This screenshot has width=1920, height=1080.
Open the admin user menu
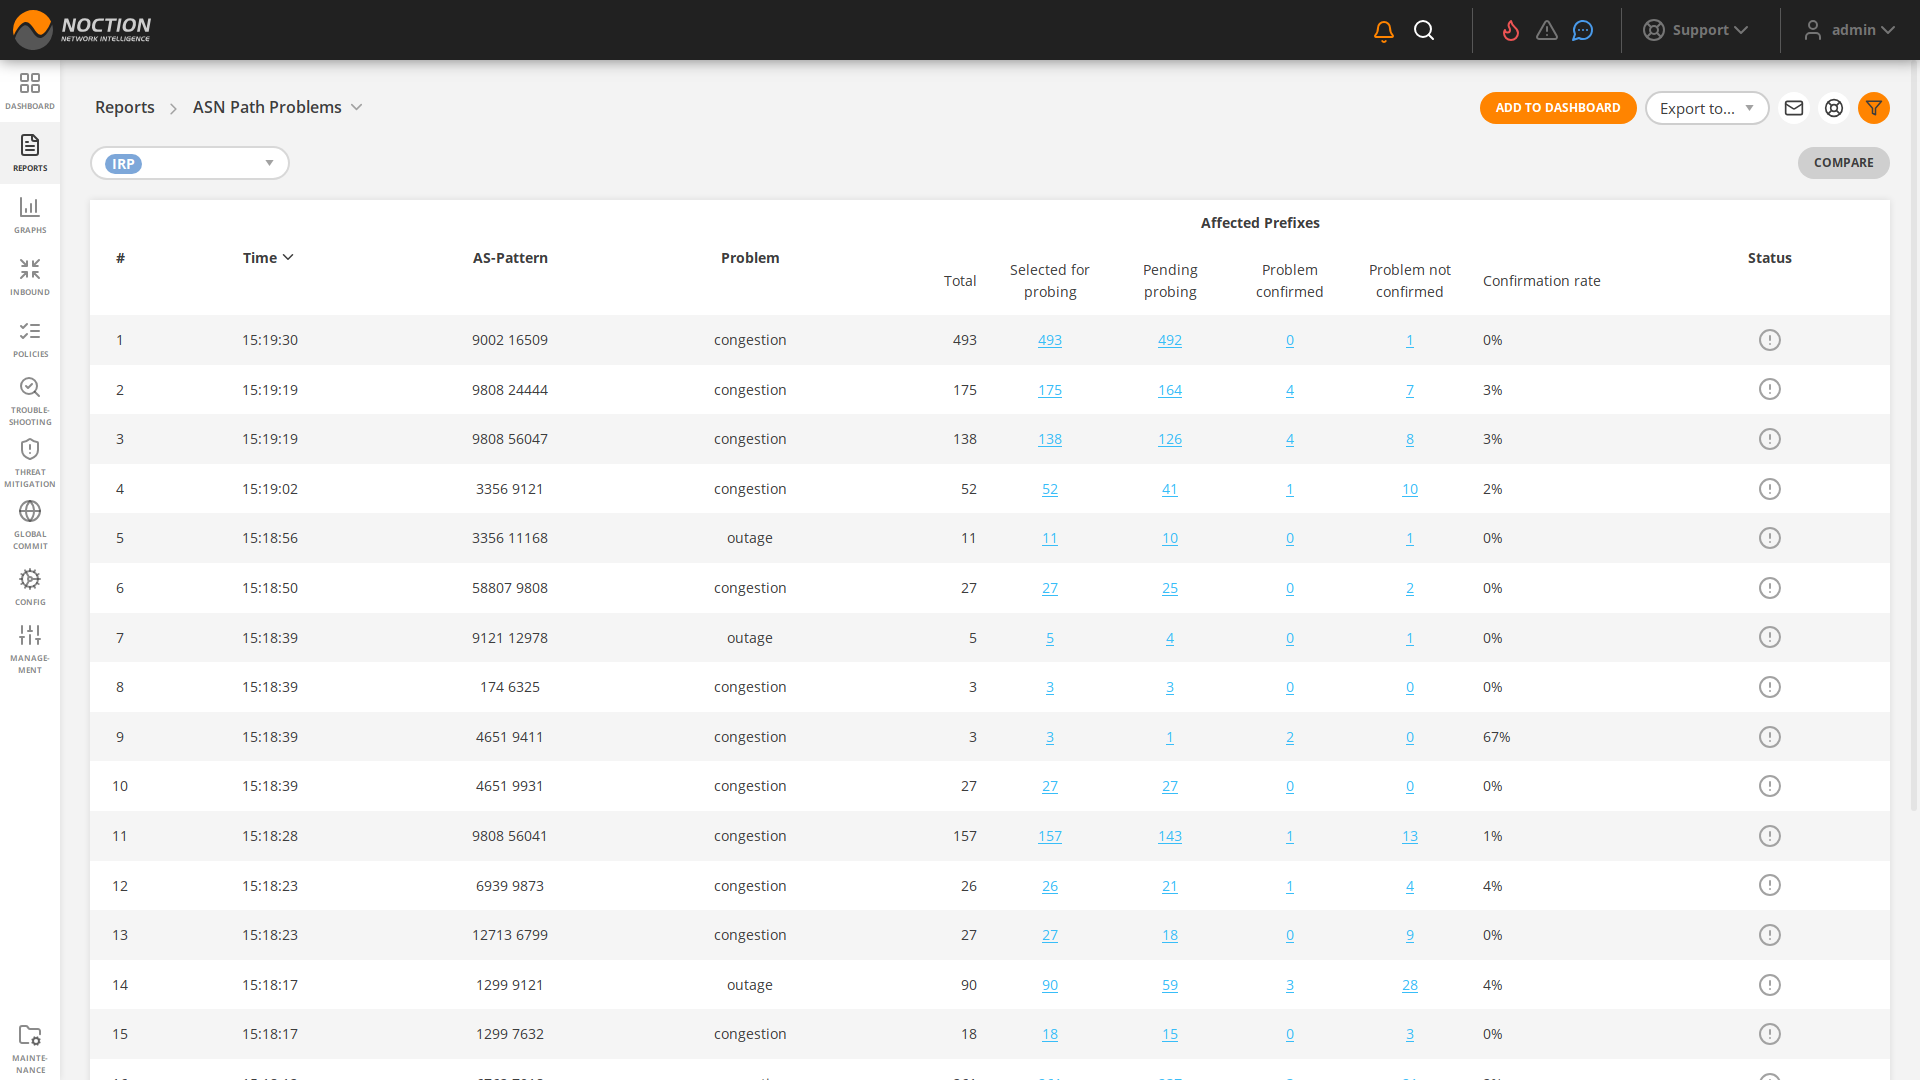tap(1850, 30)
